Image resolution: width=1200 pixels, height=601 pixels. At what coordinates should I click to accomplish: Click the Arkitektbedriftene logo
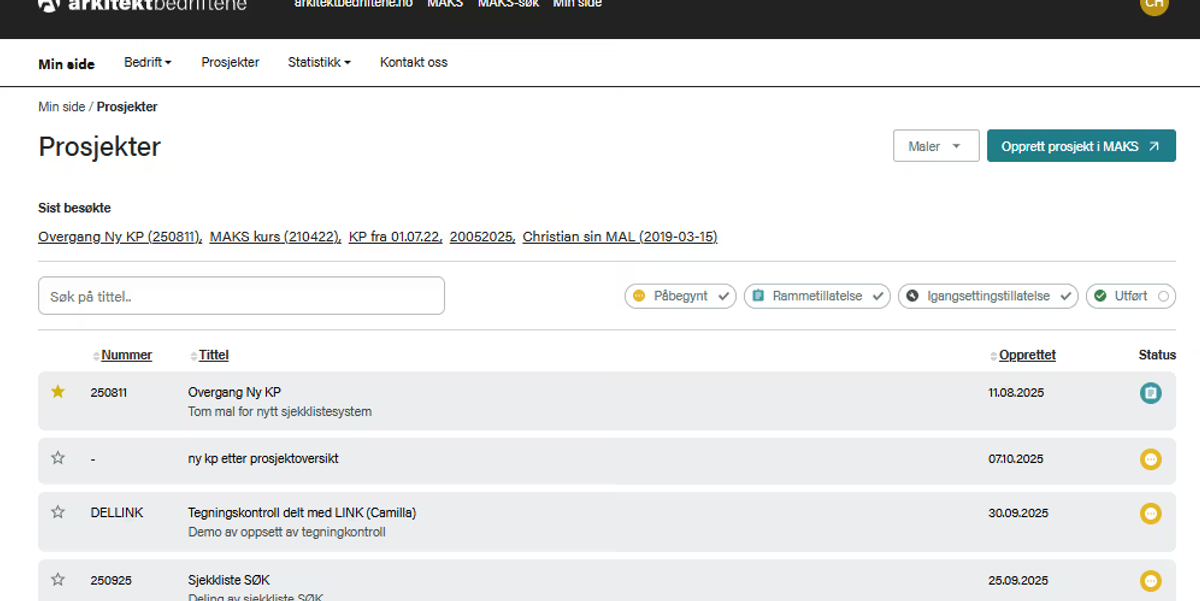[142, 5]
